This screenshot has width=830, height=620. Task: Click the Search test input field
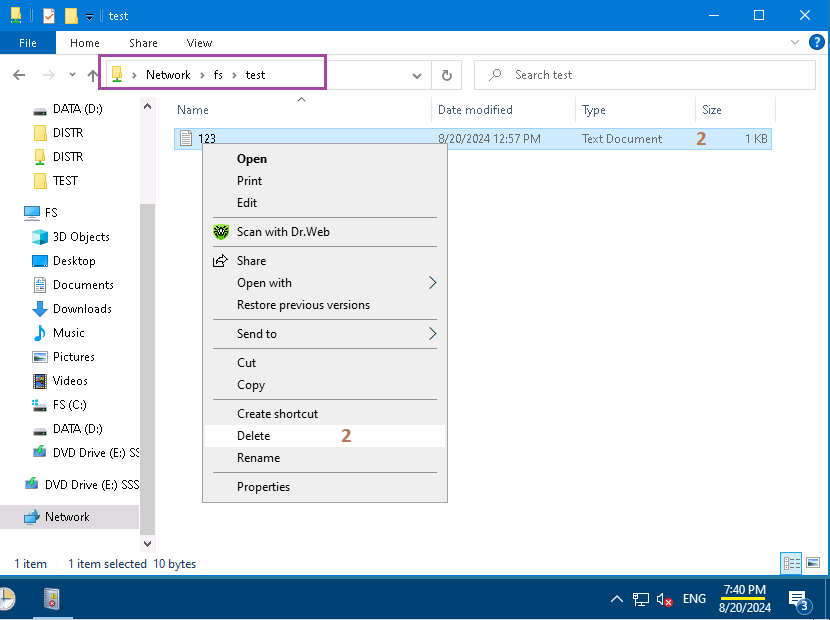pyautogui.click(x=644, y=75)
